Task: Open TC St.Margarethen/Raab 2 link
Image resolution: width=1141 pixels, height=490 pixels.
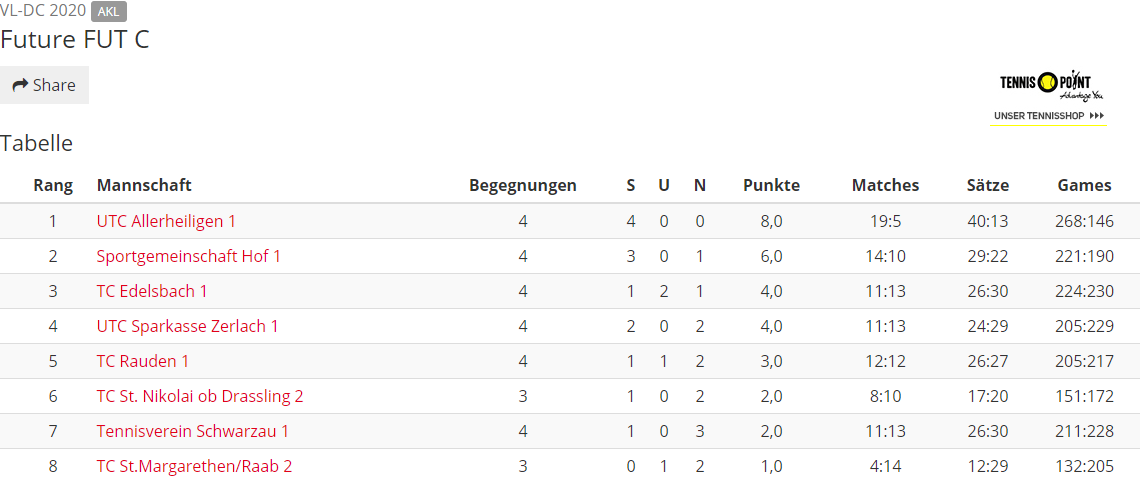Action: coord(194,466)
